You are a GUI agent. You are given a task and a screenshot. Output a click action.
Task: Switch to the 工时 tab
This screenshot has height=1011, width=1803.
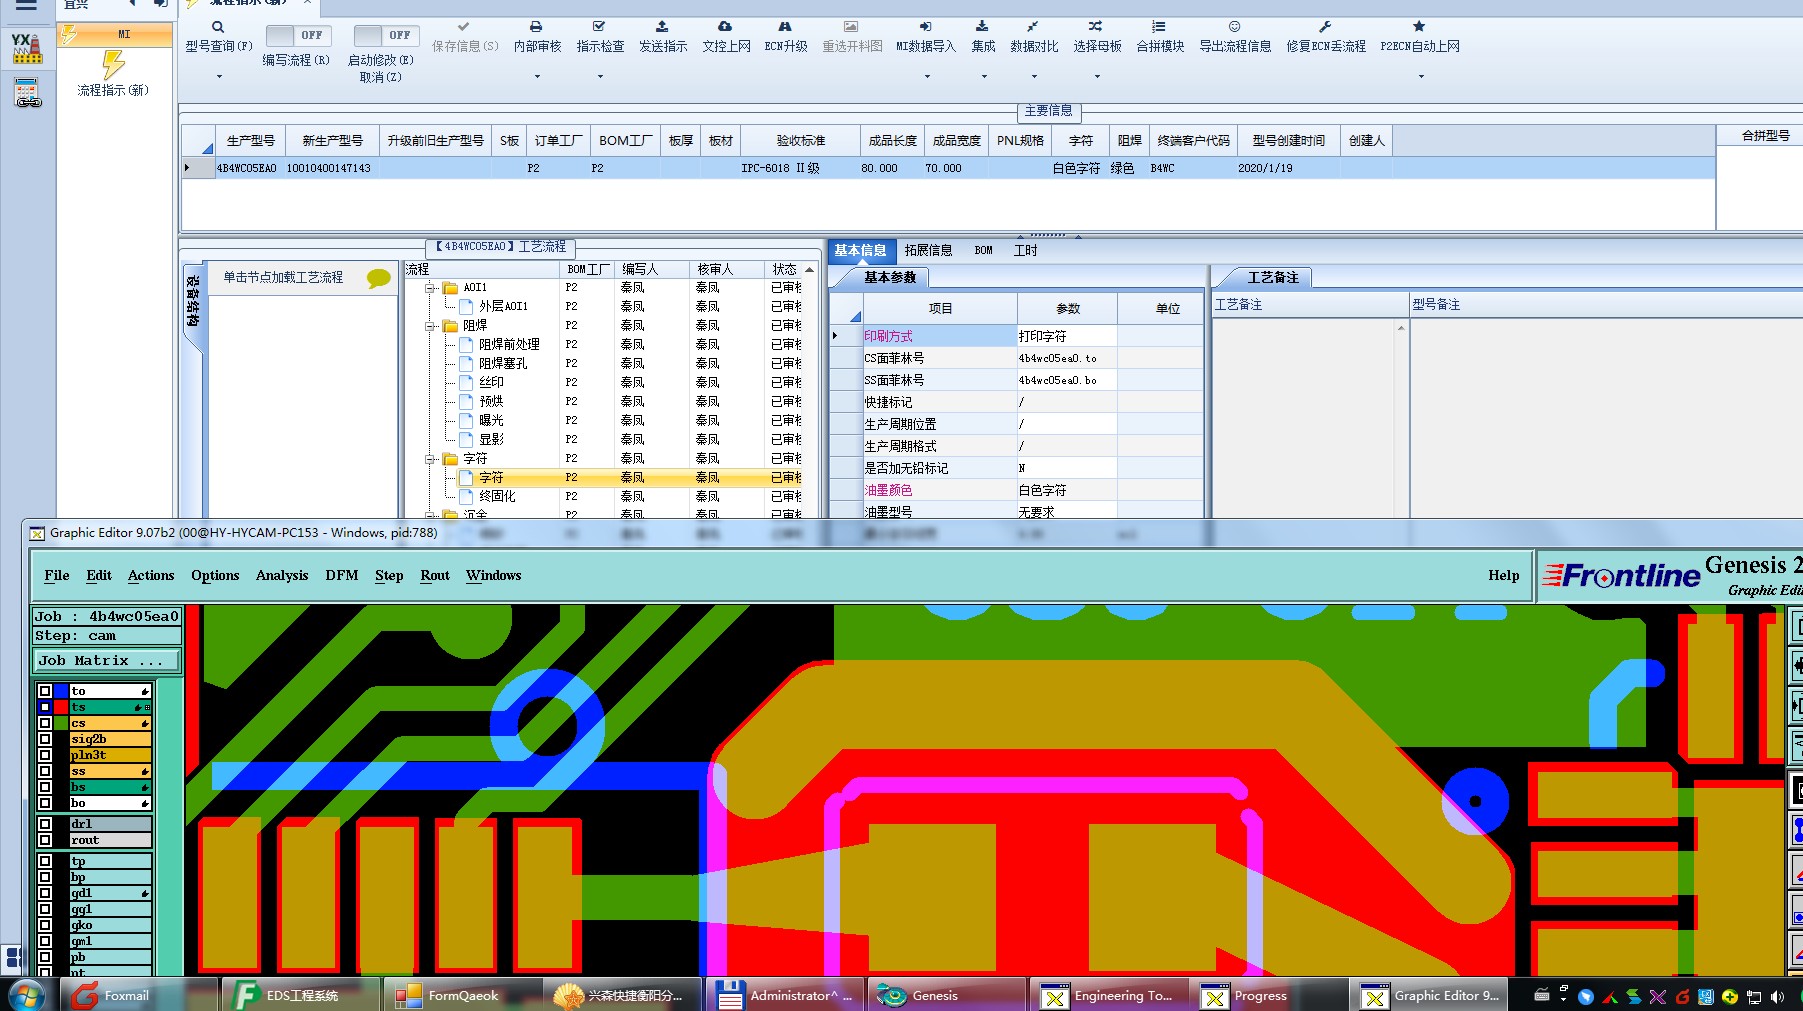[x=1025, y=250]
